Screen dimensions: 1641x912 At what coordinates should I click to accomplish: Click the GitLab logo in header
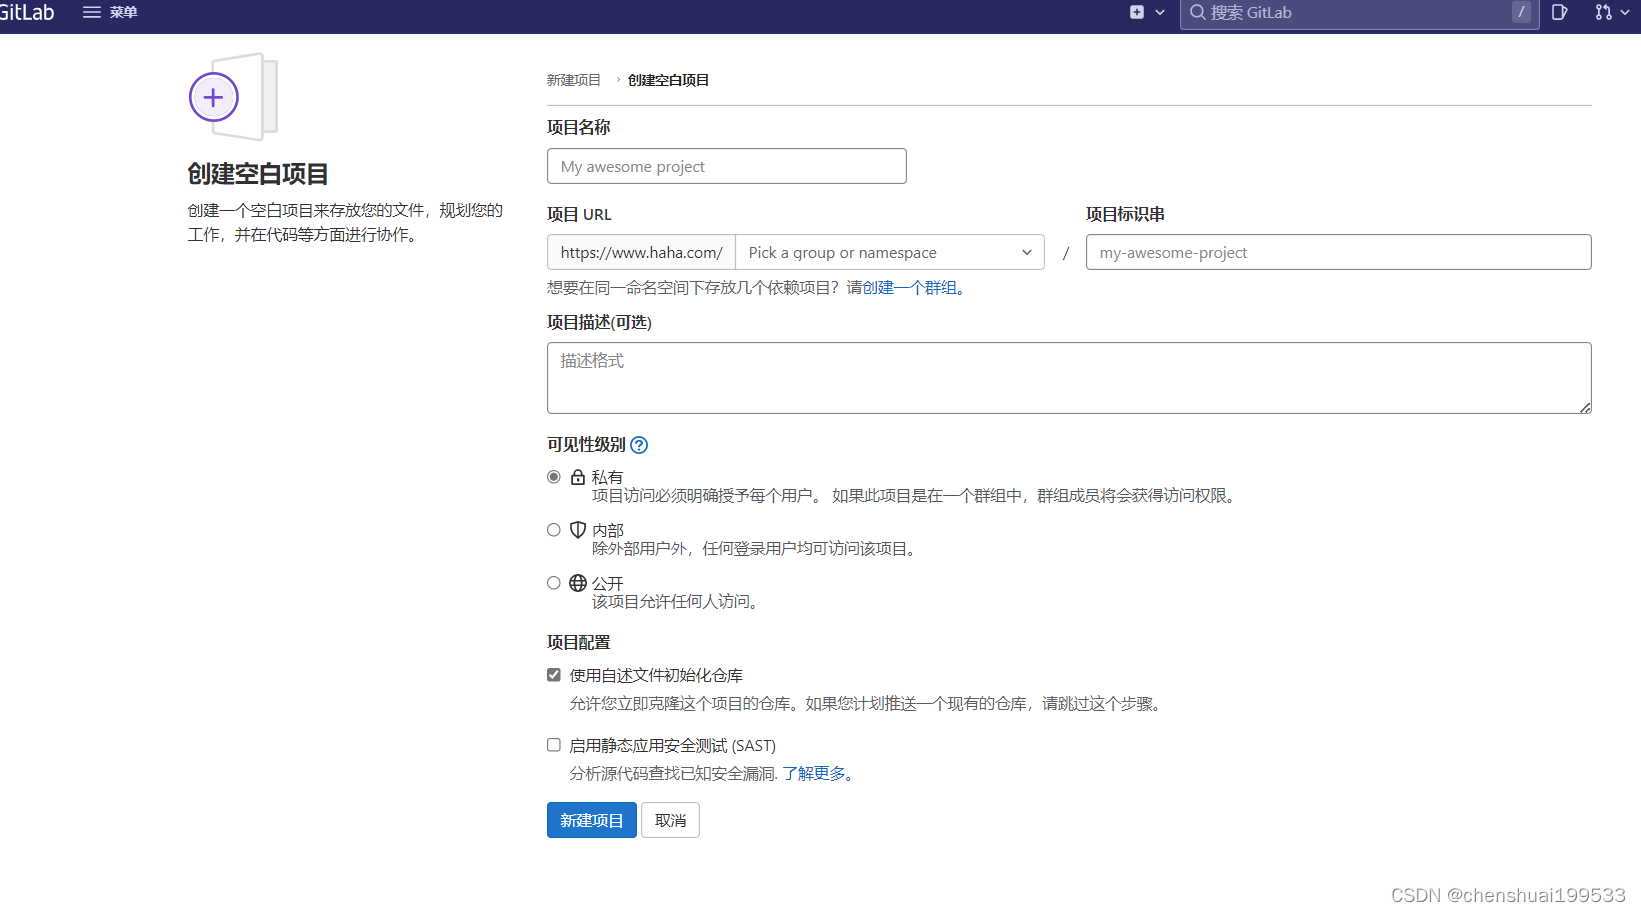[27, 12]
